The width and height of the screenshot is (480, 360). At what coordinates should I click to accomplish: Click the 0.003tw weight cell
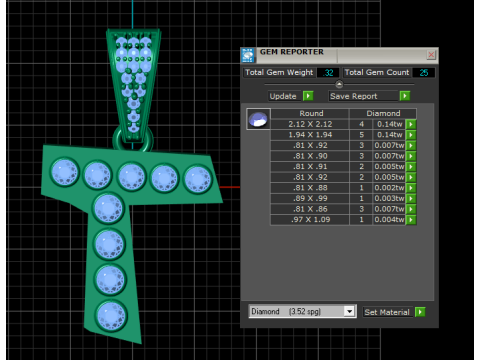(389, 199)
